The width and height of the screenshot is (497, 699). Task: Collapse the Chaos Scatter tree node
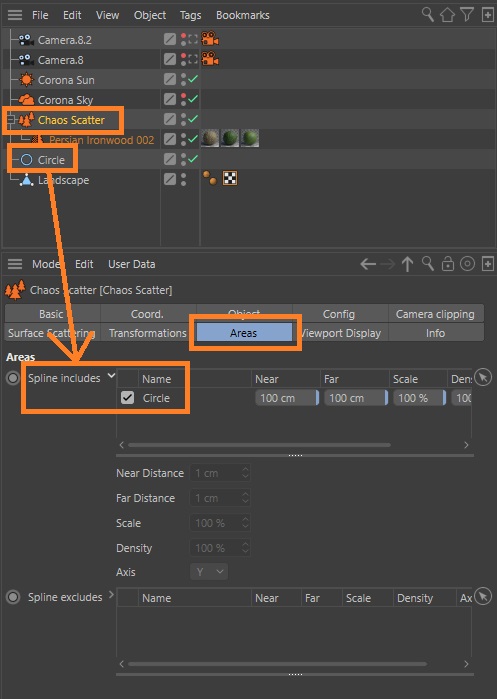pyautogui.click(x=10, y=119)
